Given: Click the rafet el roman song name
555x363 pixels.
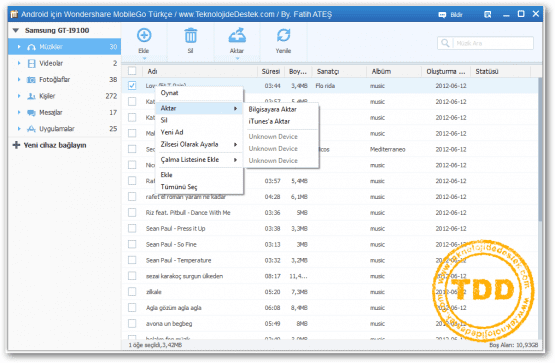Looking at the screenshot, I should (186, 197).
